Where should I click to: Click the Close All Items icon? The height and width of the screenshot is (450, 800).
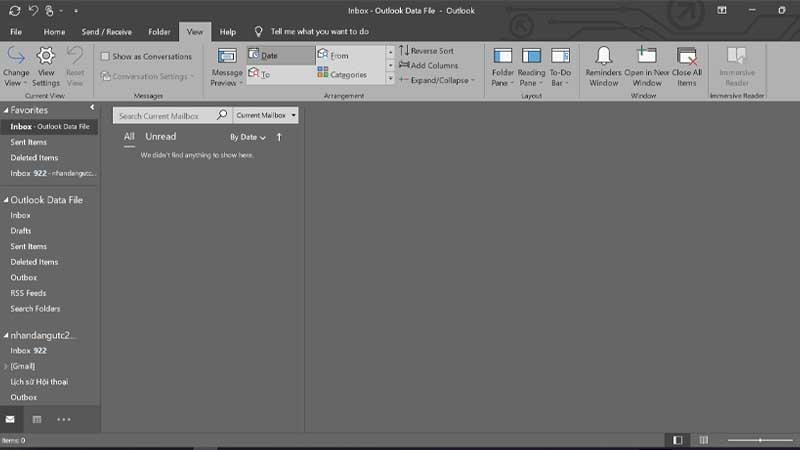686,56
